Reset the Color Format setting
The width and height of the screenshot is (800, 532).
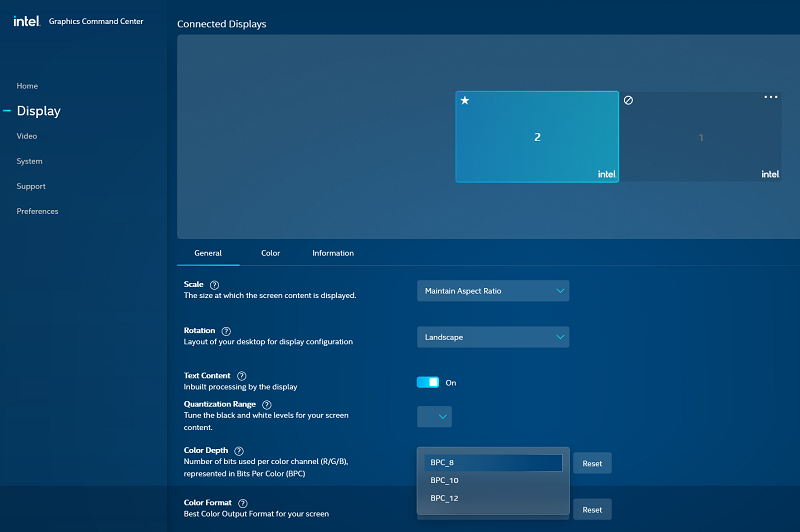[x=592, y=509]
